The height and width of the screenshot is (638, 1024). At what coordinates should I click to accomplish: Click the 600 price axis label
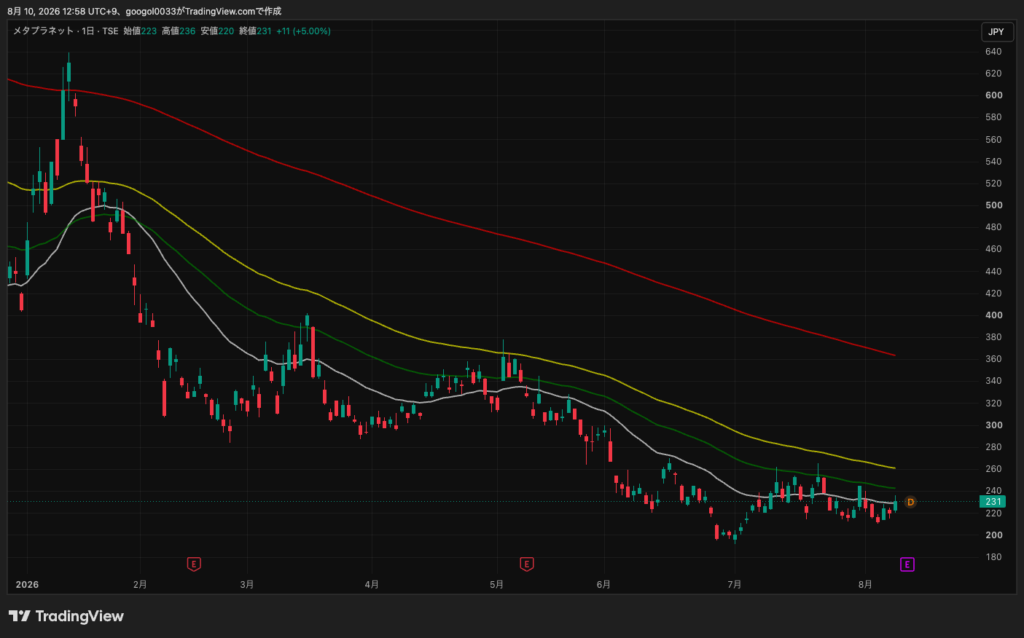coord(993,95)
